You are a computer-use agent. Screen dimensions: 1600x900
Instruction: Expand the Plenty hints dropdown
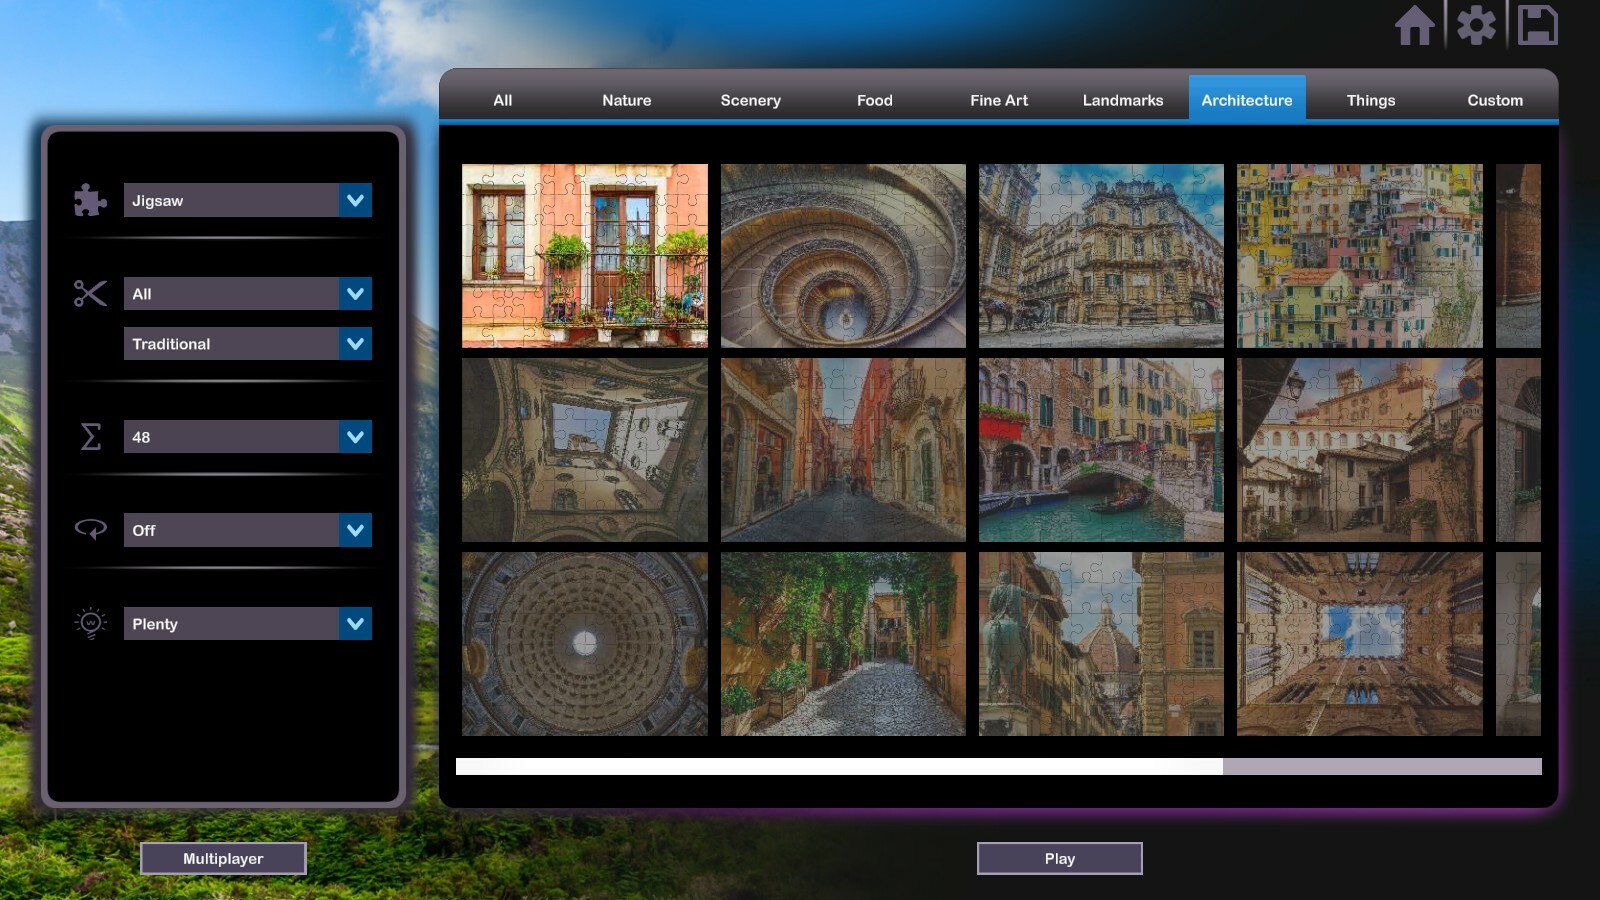click(247, 623)
